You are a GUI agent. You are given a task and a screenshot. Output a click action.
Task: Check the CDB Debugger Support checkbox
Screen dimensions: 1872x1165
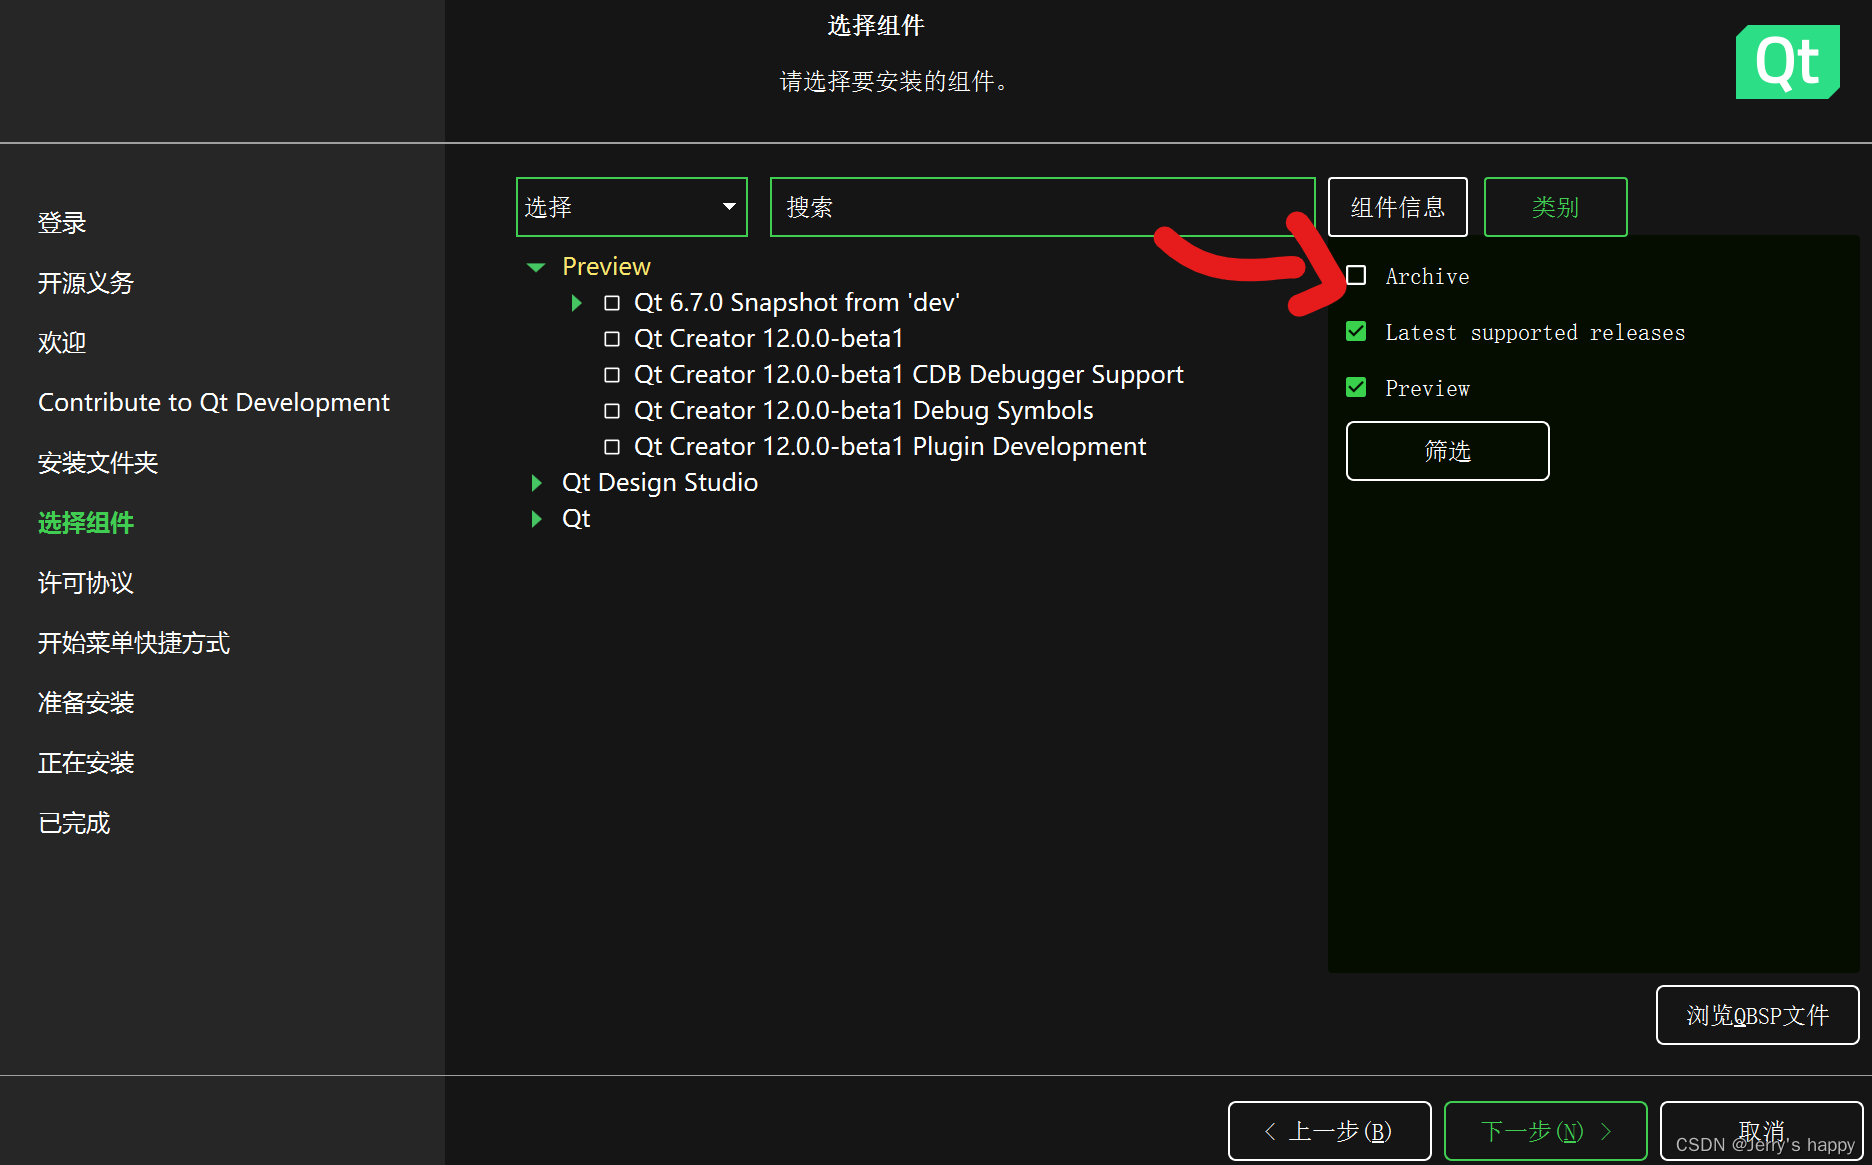click(612, 375)
